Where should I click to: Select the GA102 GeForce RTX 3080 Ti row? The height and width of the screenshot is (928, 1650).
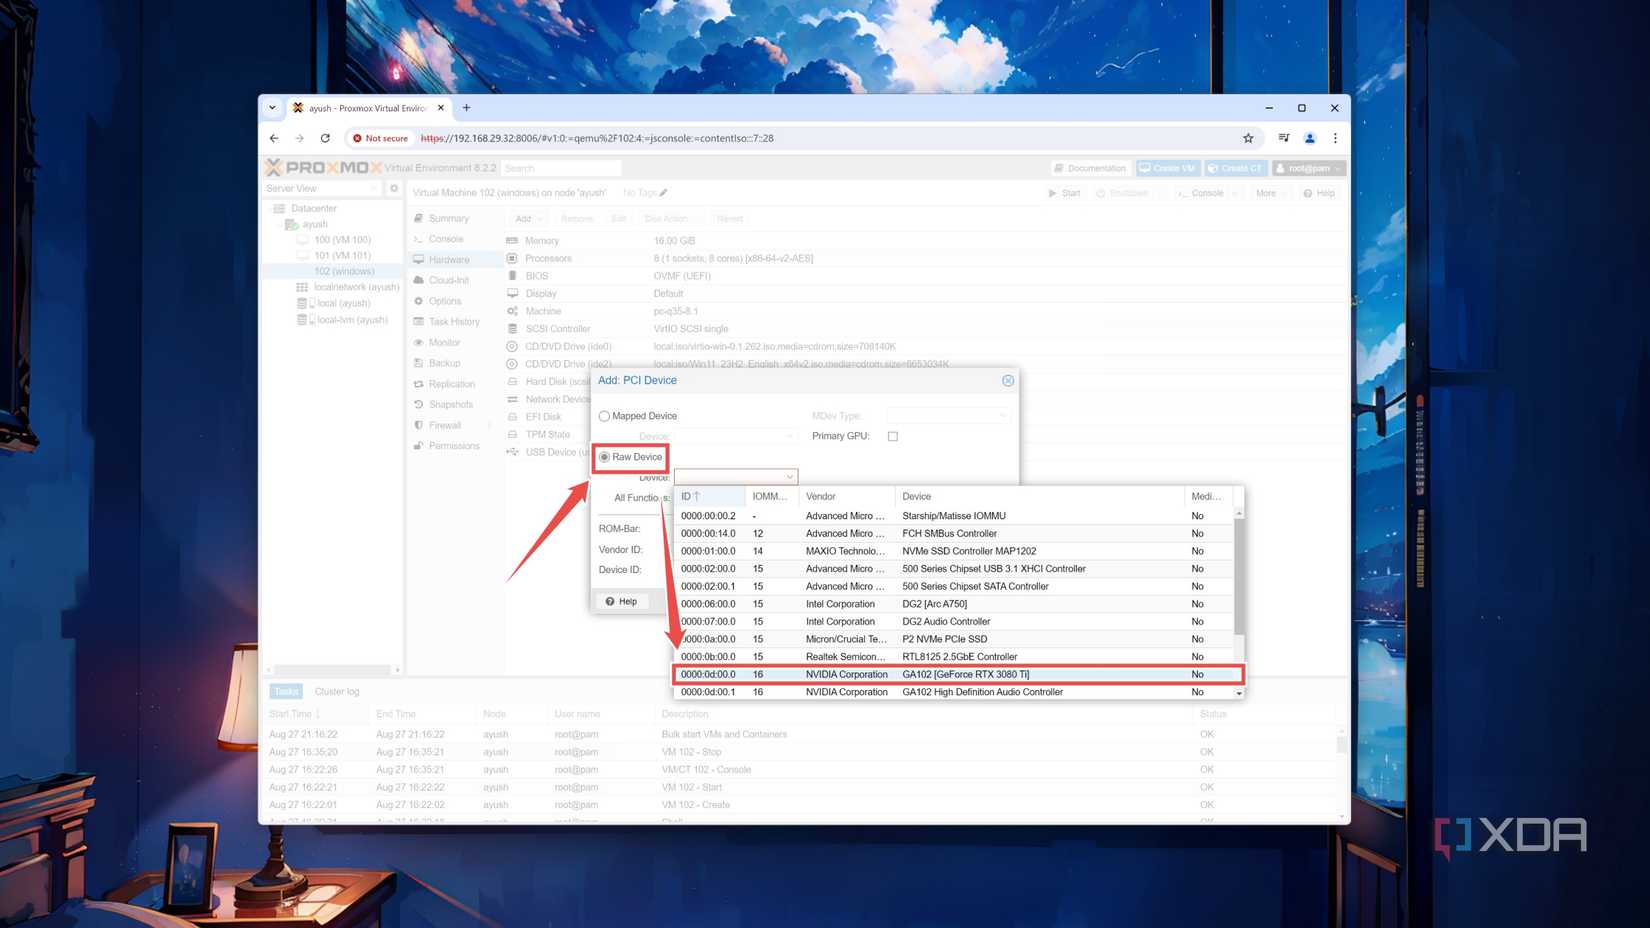pos(950,674)
